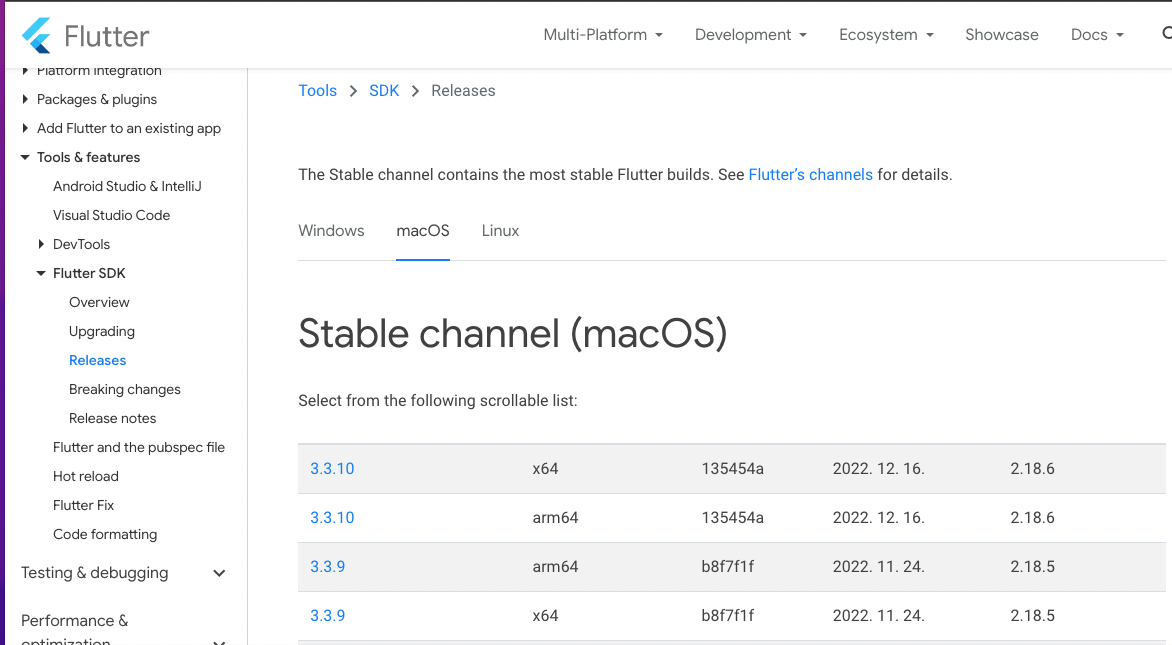The width and height of the screenshot is (1172, 645).
Task: Switch to the Linux tab
Action: pos(500,231)
